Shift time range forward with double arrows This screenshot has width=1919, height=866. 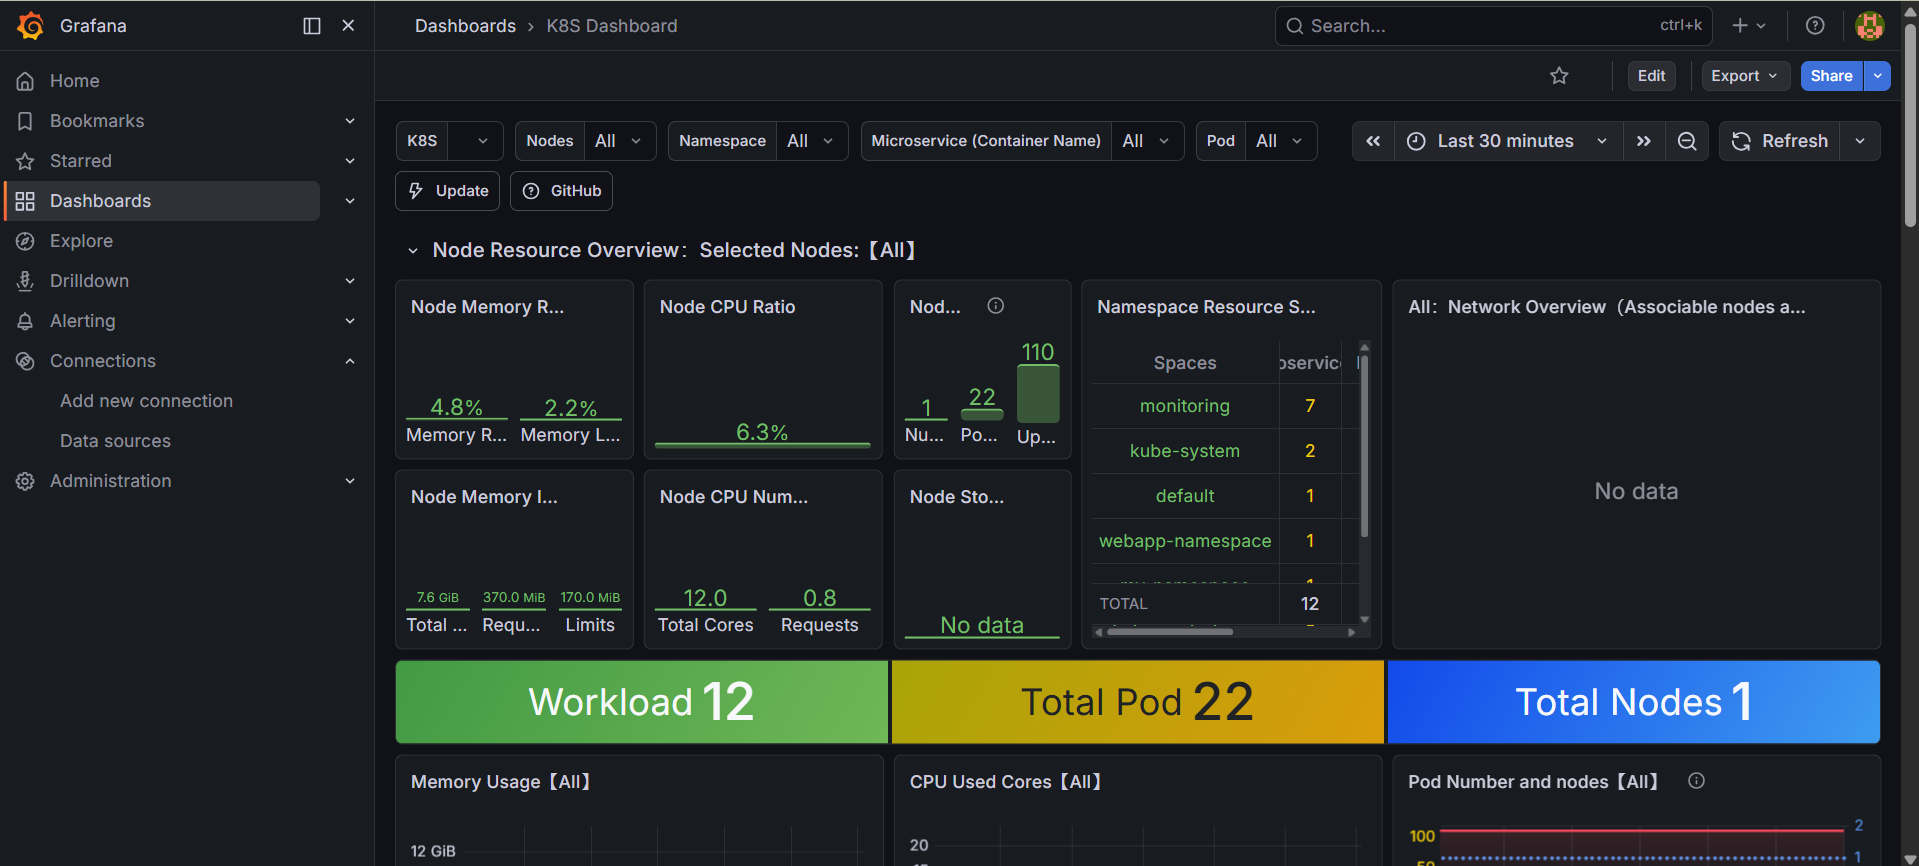coord(1644,141)
